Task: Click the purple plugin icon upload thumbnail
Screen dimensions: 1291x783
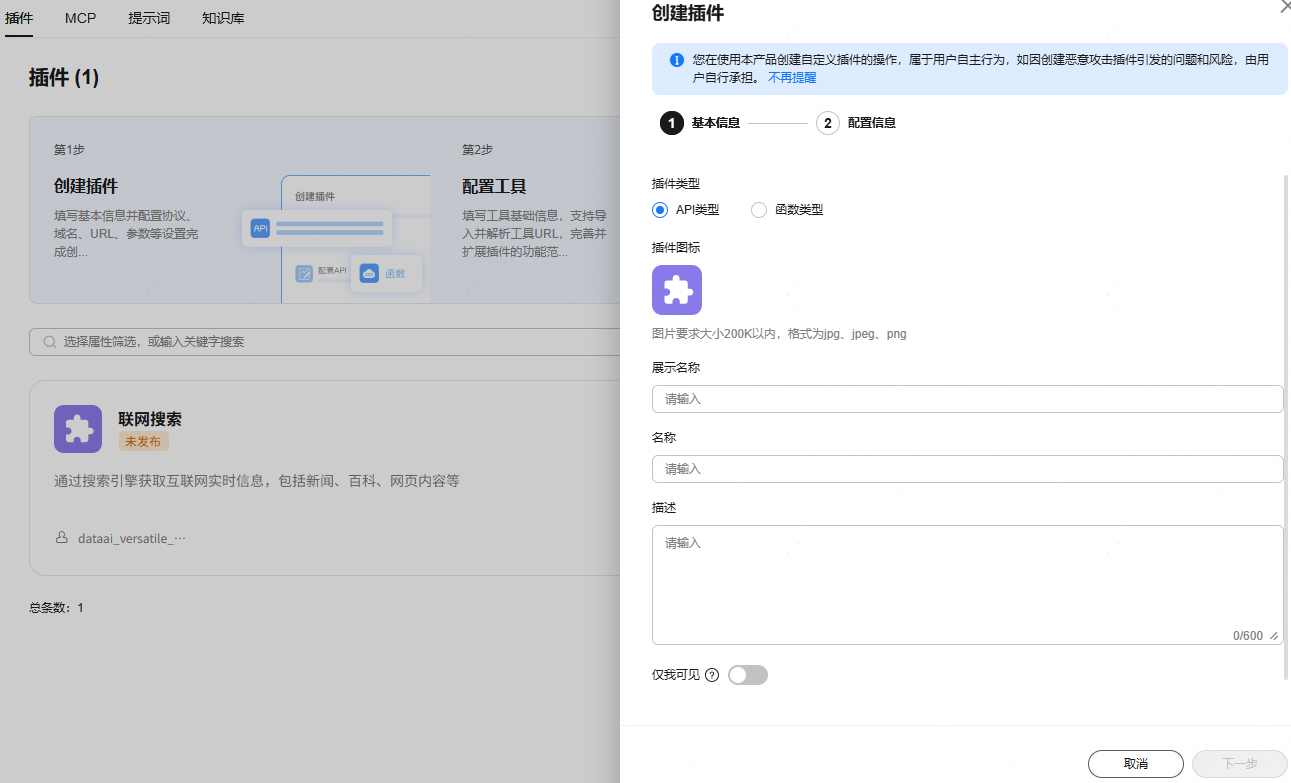Action: pos(676,290)
